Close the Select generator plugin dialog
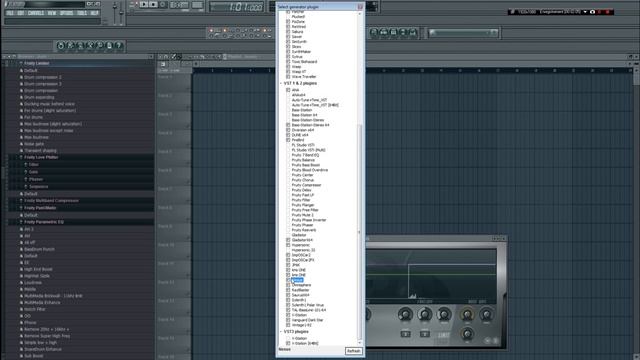This screenshot has height=360, width=640. tap(360, 7)
